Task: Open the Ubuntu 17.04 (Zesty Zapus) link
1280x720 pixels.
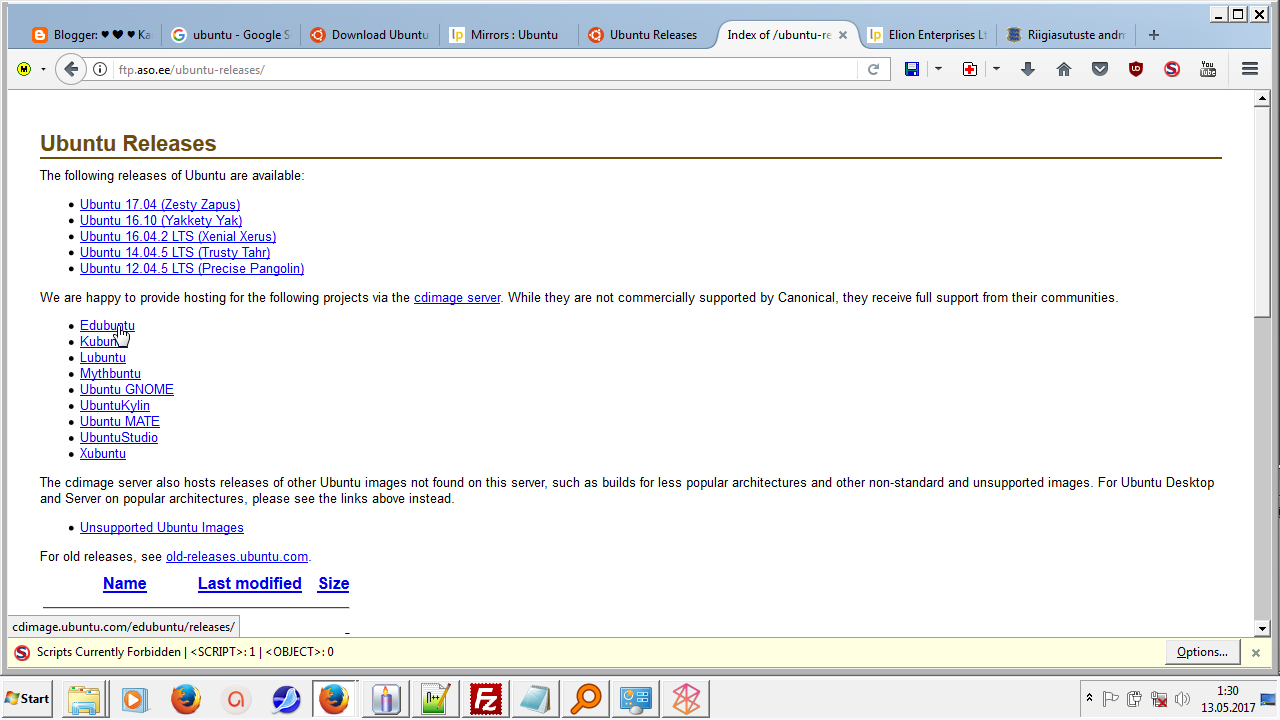Action: (x=160, y=205)
